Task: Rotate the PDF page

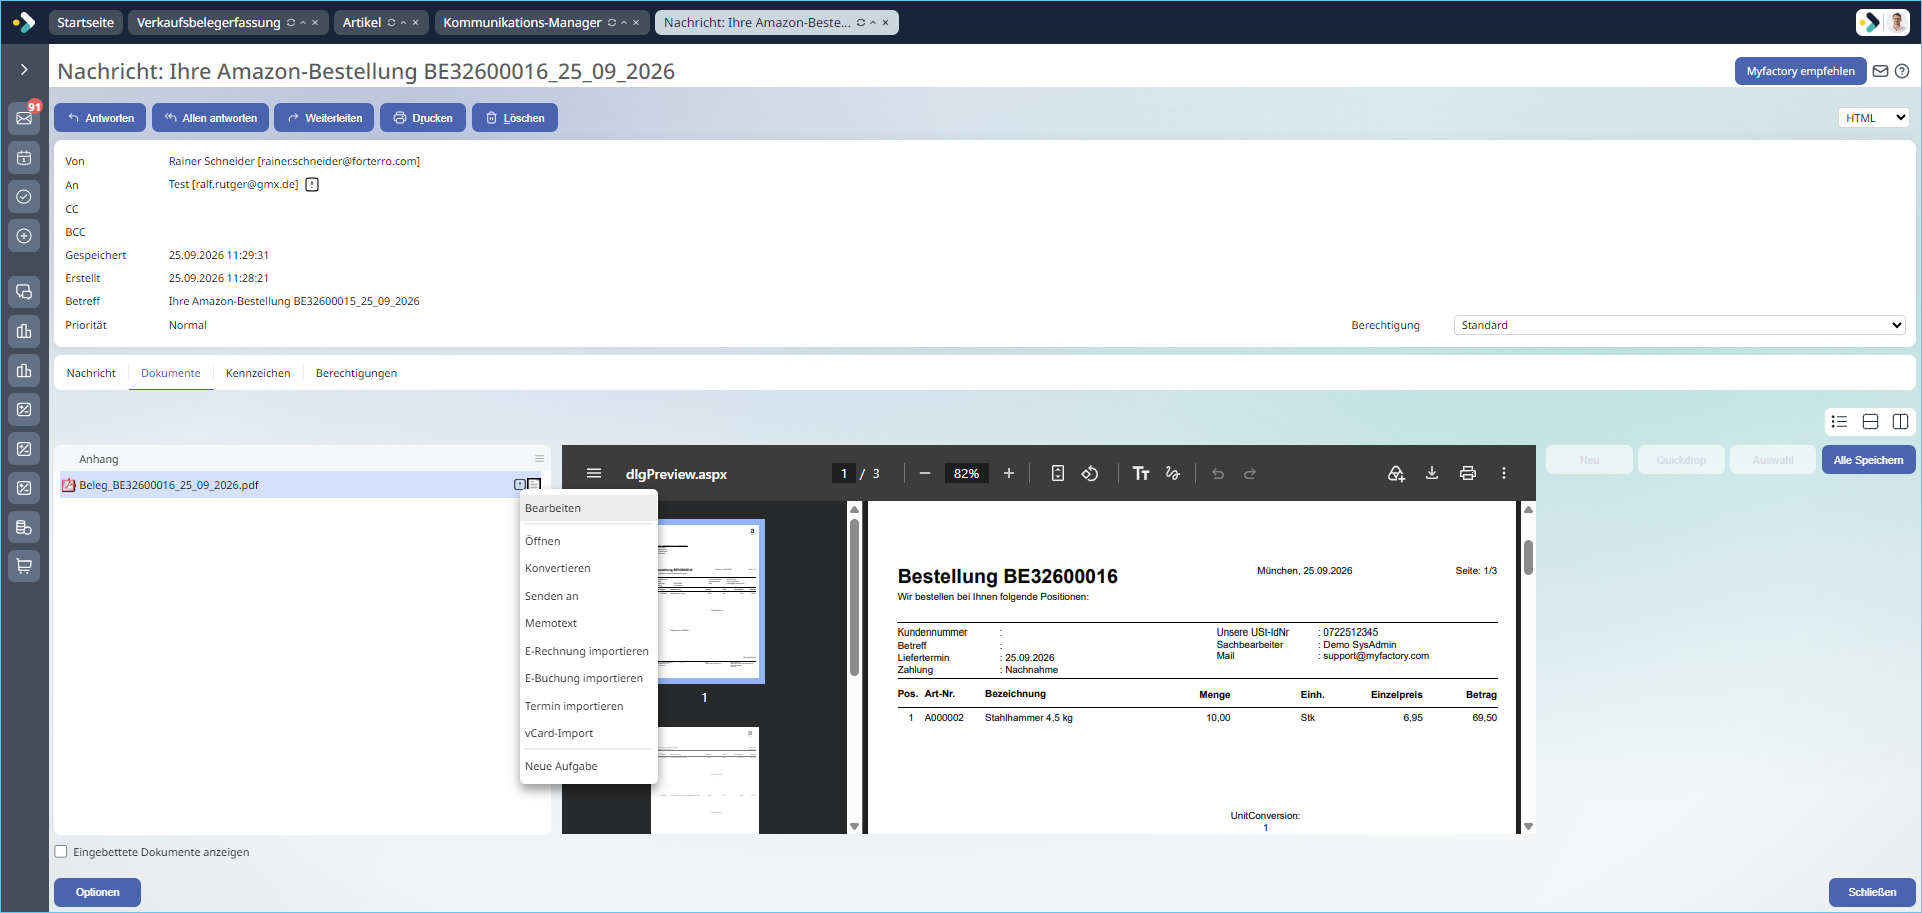Action: 1090,473
